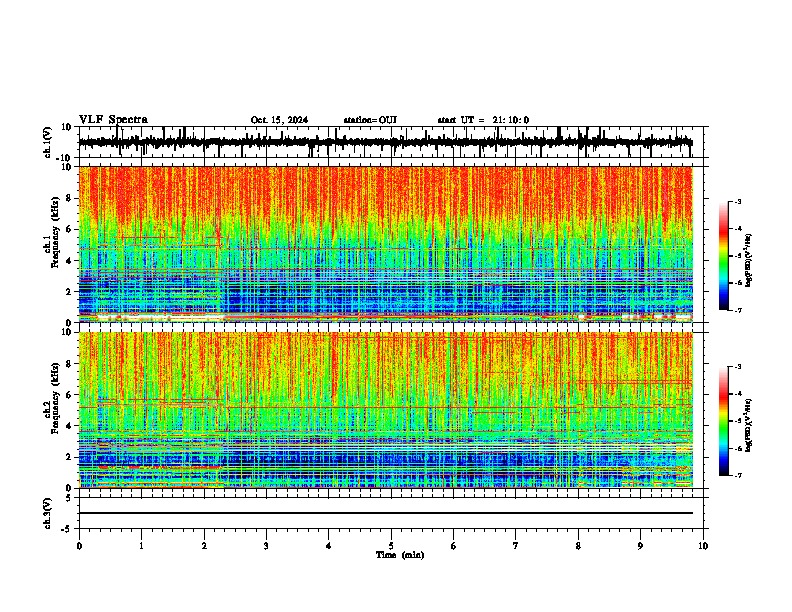Viewport: 792px width, 612px height.
Task: Click the "VLF Spectra" plot title
Action: coord(113,120)
